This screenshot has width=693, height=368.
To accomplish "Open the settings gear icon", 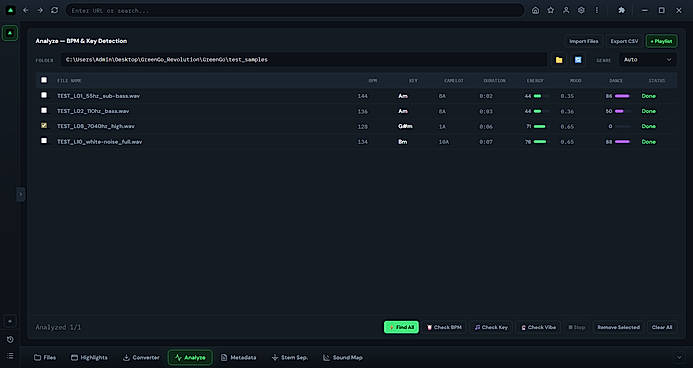I will (x=581, y=10).
